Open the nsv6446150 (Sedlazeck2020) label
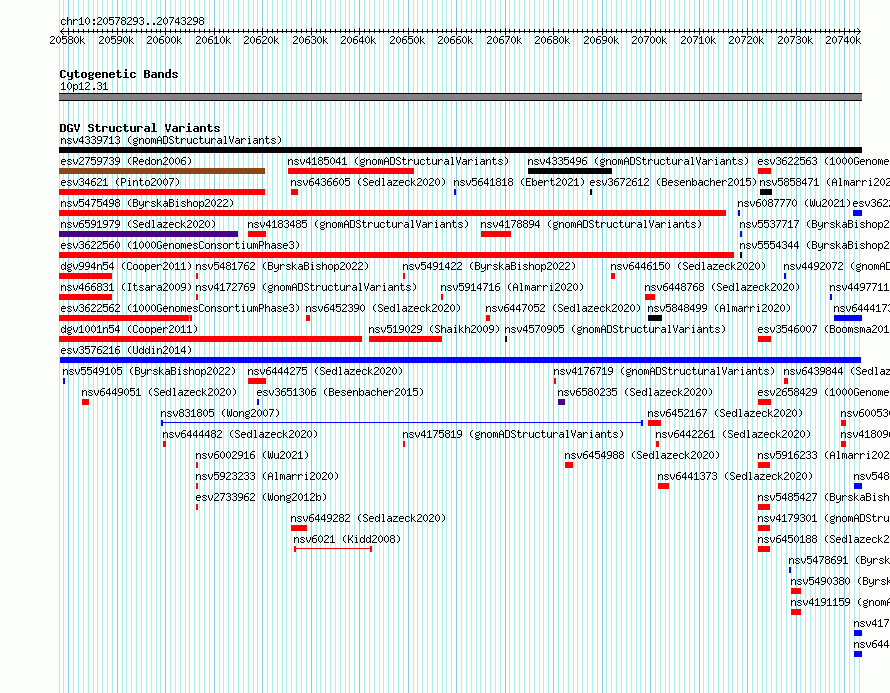The image size is (890, 693). (x=688, y=266)
